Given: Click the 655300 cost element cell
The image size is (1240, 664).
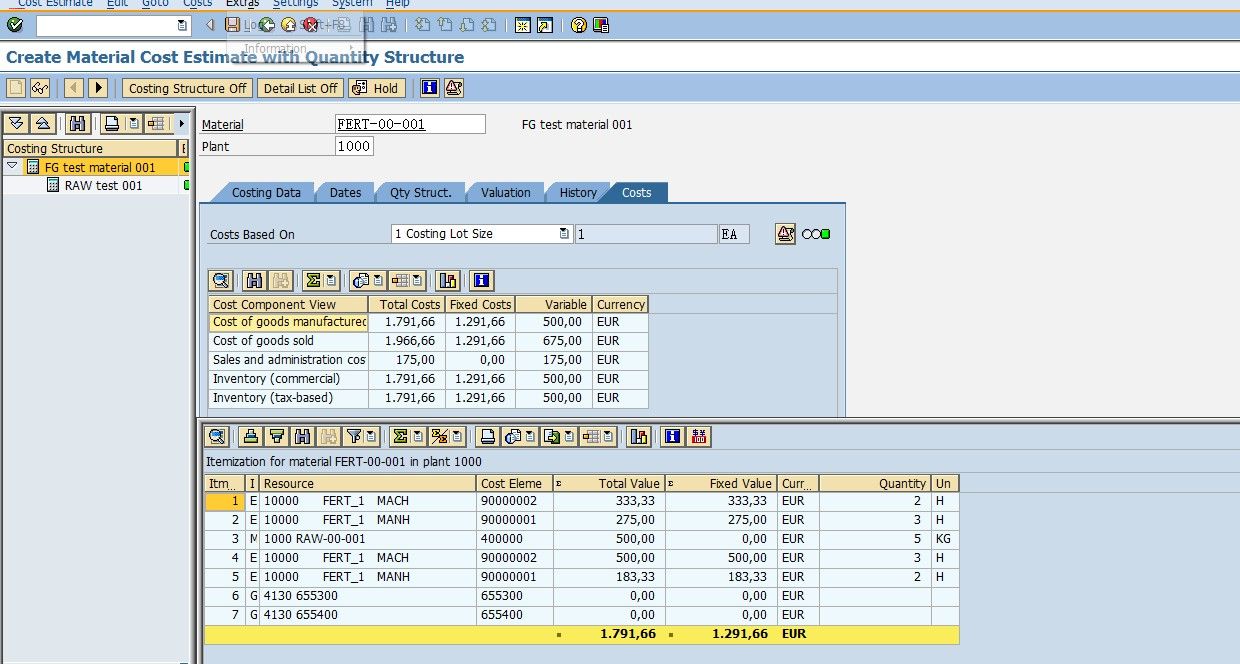Looking at the screenshot, I should pyautogui.click(x=515, y=596).
